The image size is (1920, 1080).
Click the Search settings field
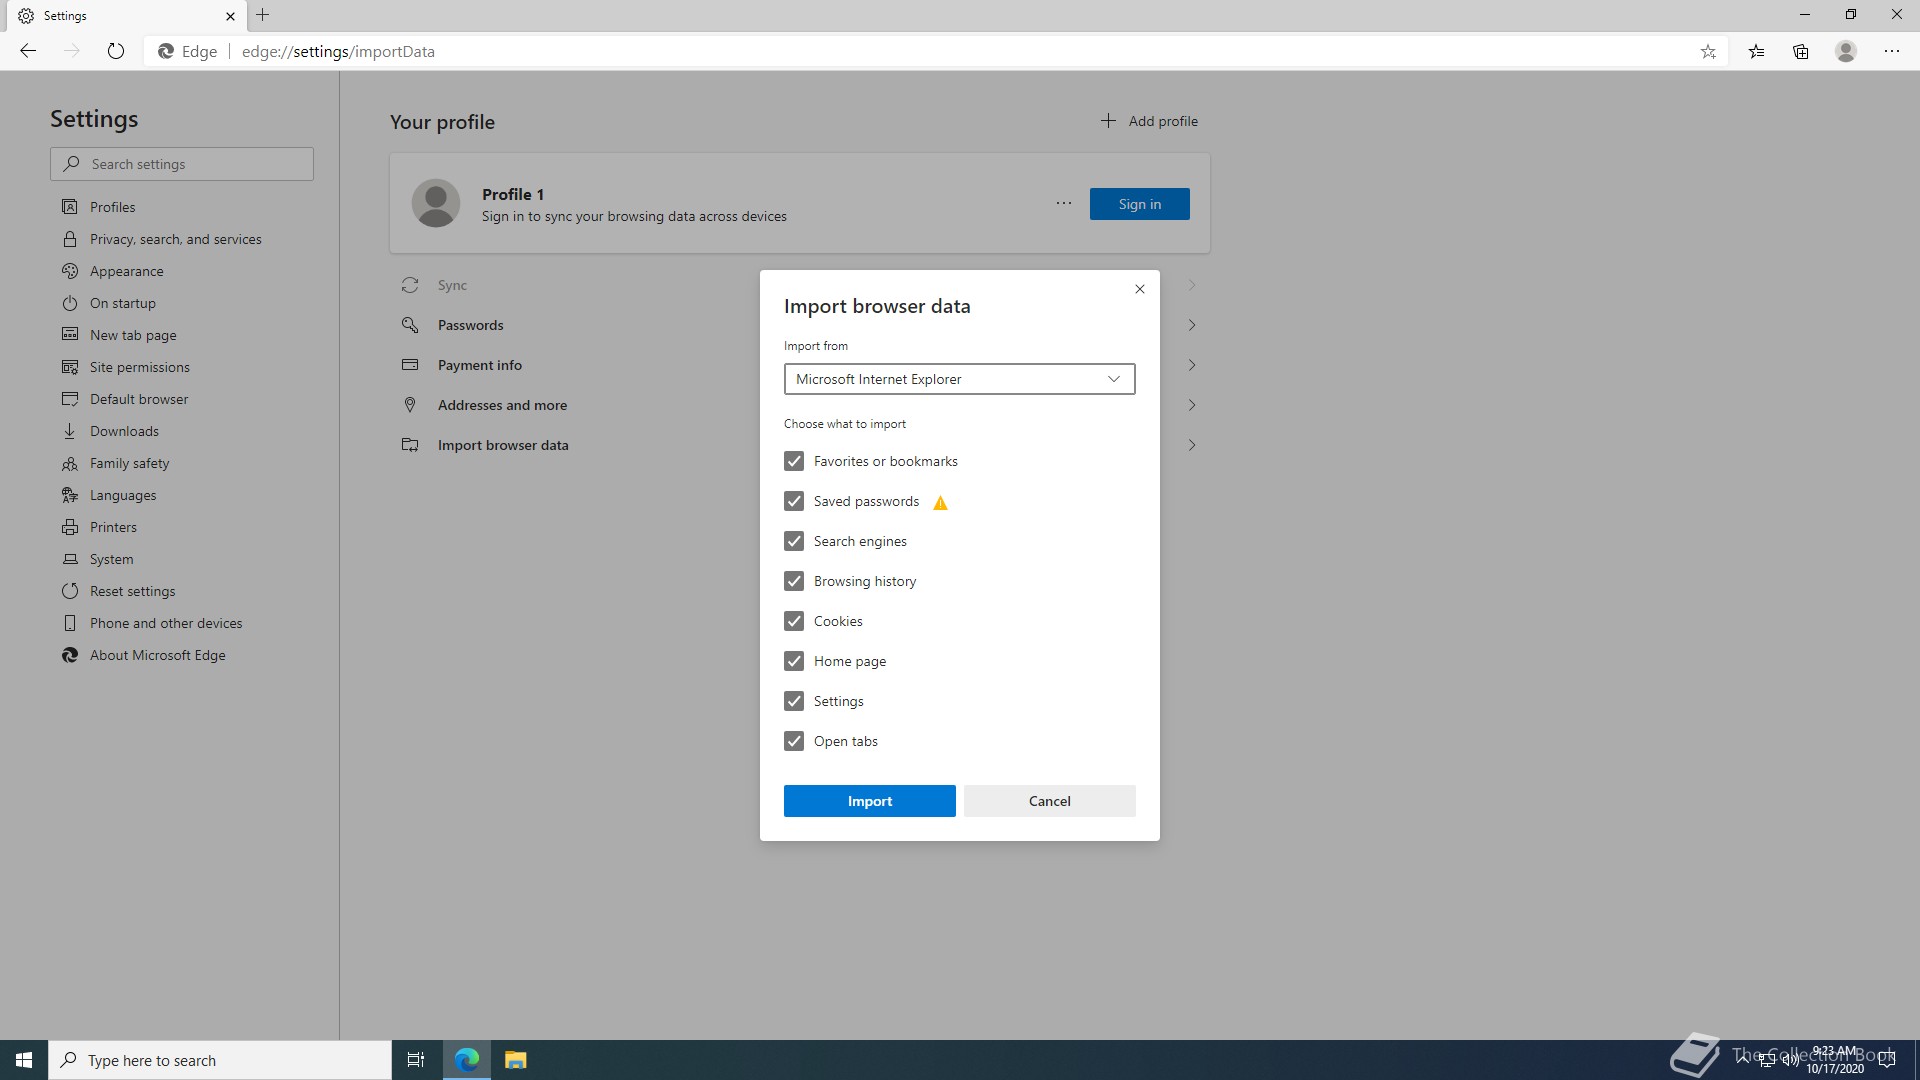182,164
